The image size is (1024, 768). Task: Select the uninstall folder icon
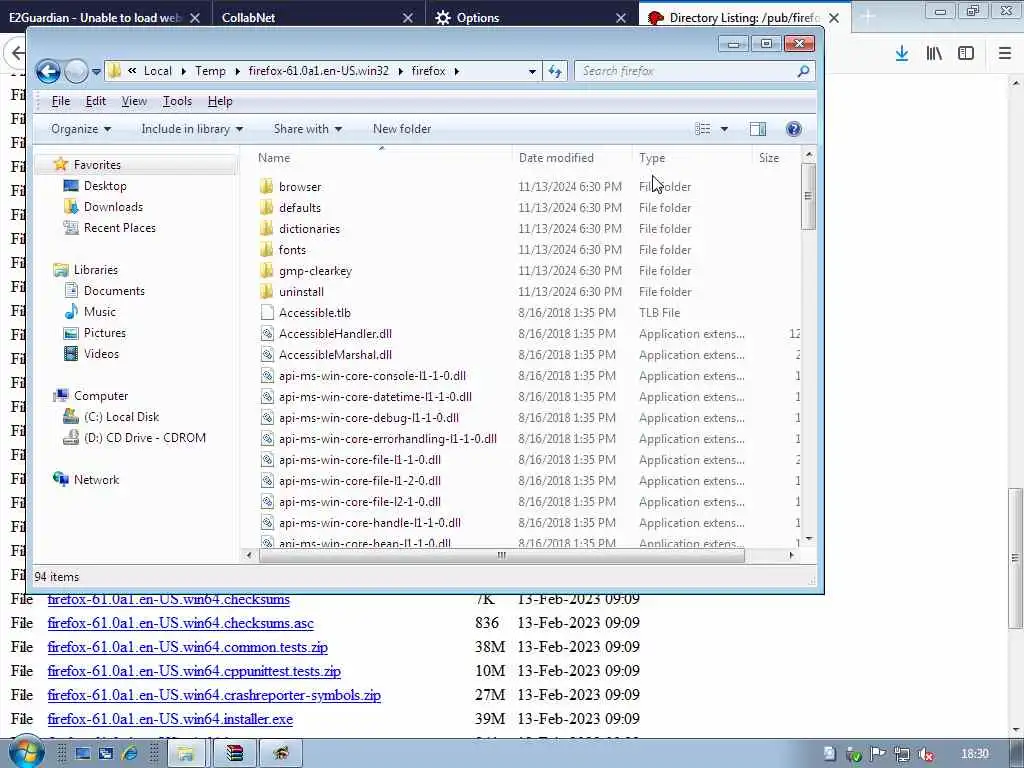point(266,291)
